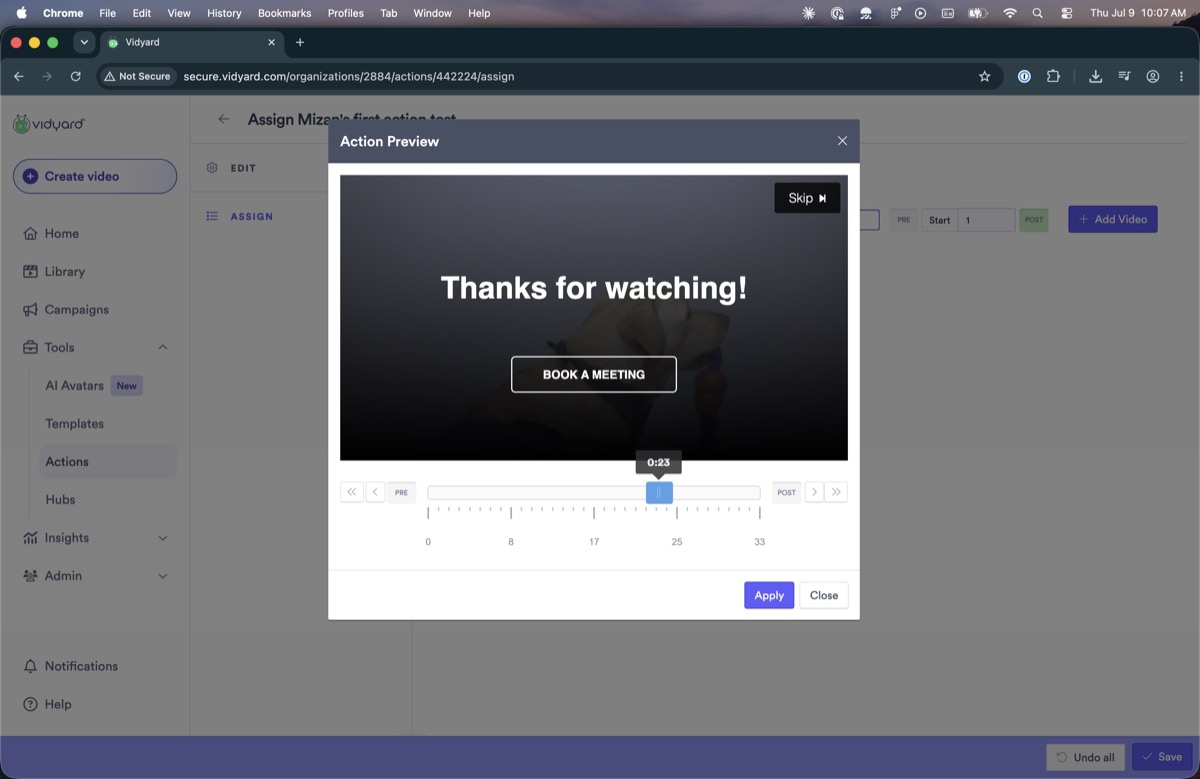Click the Not Secure site indicator
This screenshot has width=1200, height=779.
[x=138, y=76]
